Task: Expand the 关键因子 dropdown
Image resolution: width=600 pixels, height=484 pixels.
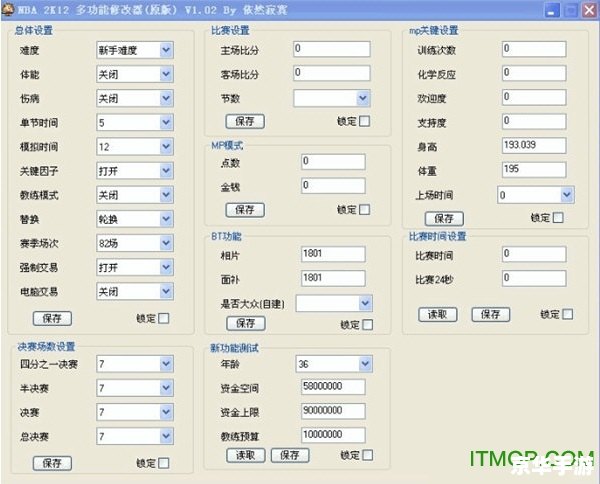Action: [135, 171]
